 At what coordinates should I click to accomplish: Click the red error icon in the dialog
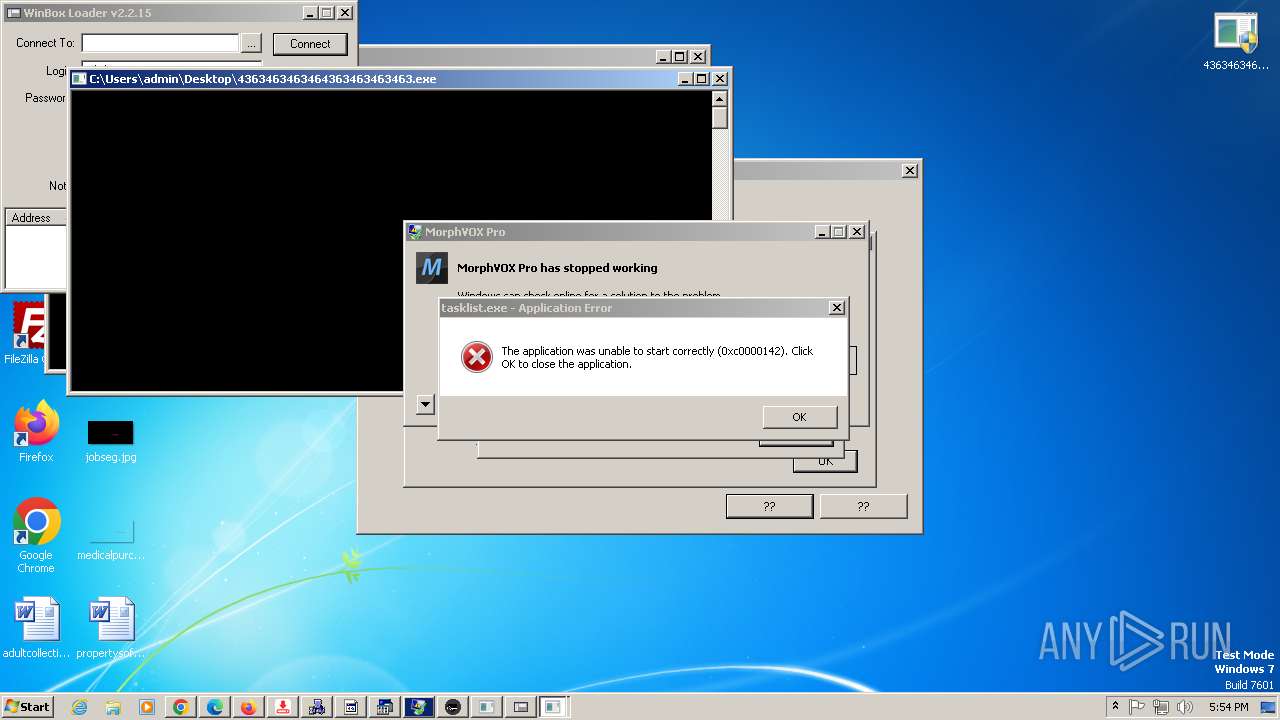pos(476,357)
